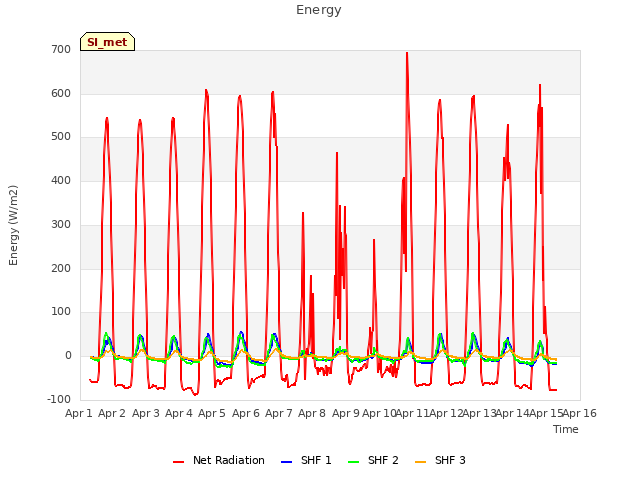This screenshot has height=480, width=640.
Task: Click the red Net Radiation legend swatch
Action: point(178,462)
